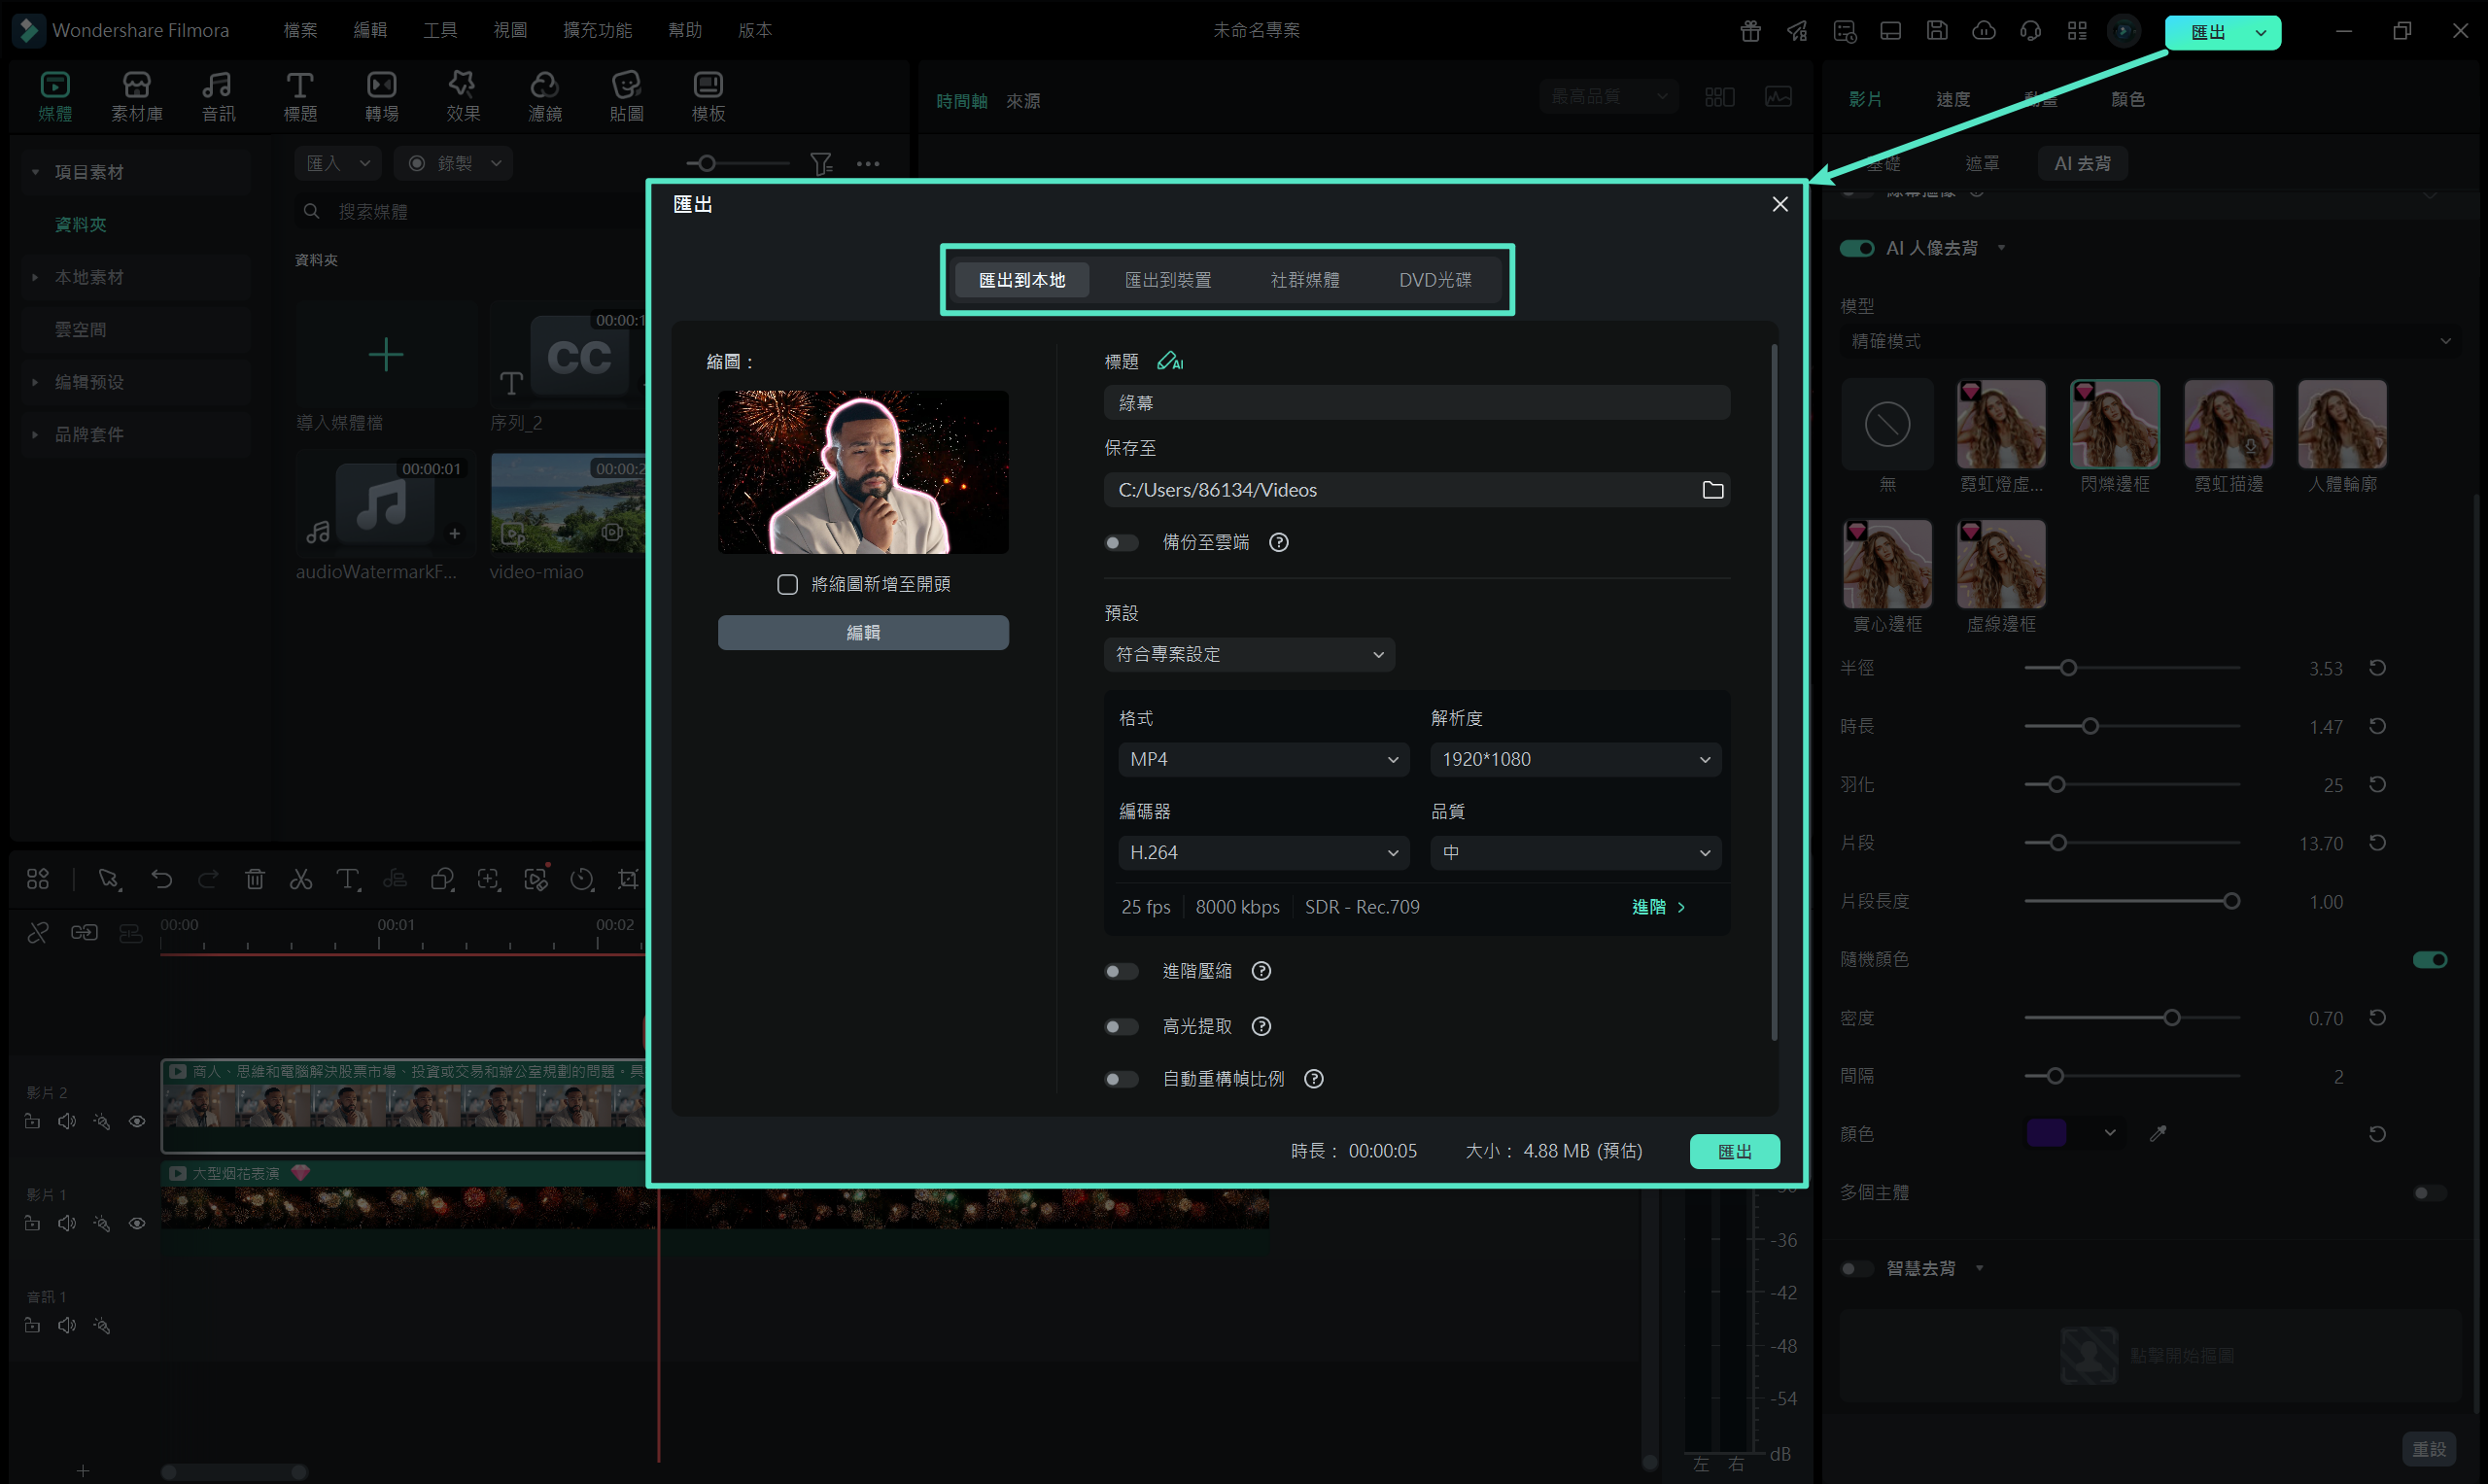Viewport: 2488px width, 1484px height.
Task: Select the 轉場 transitions icon
Action: click(381, 96)
